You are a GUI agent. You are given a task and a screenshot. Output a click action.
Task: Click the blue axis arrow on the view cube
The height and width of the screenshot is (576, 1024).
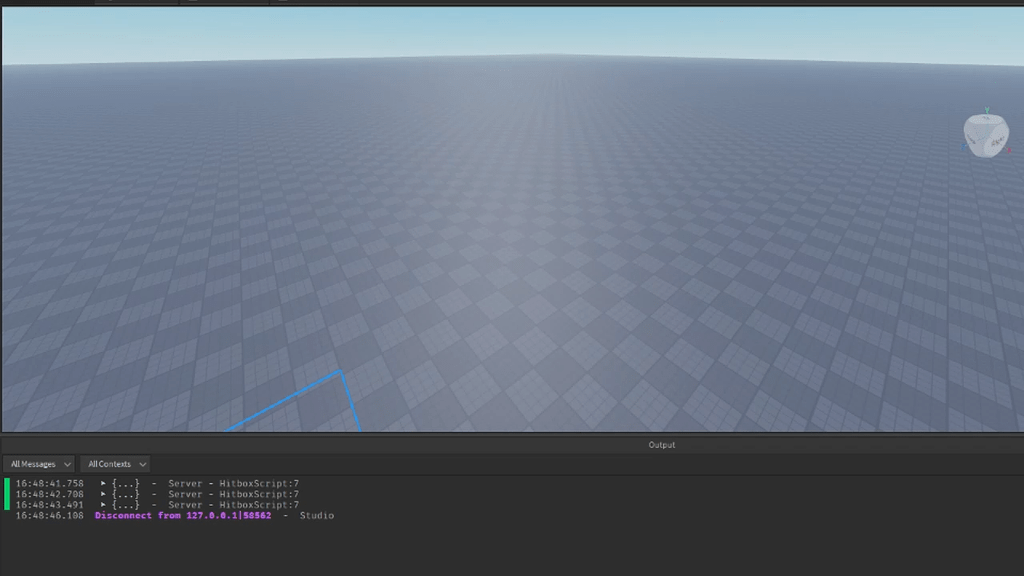964,147
